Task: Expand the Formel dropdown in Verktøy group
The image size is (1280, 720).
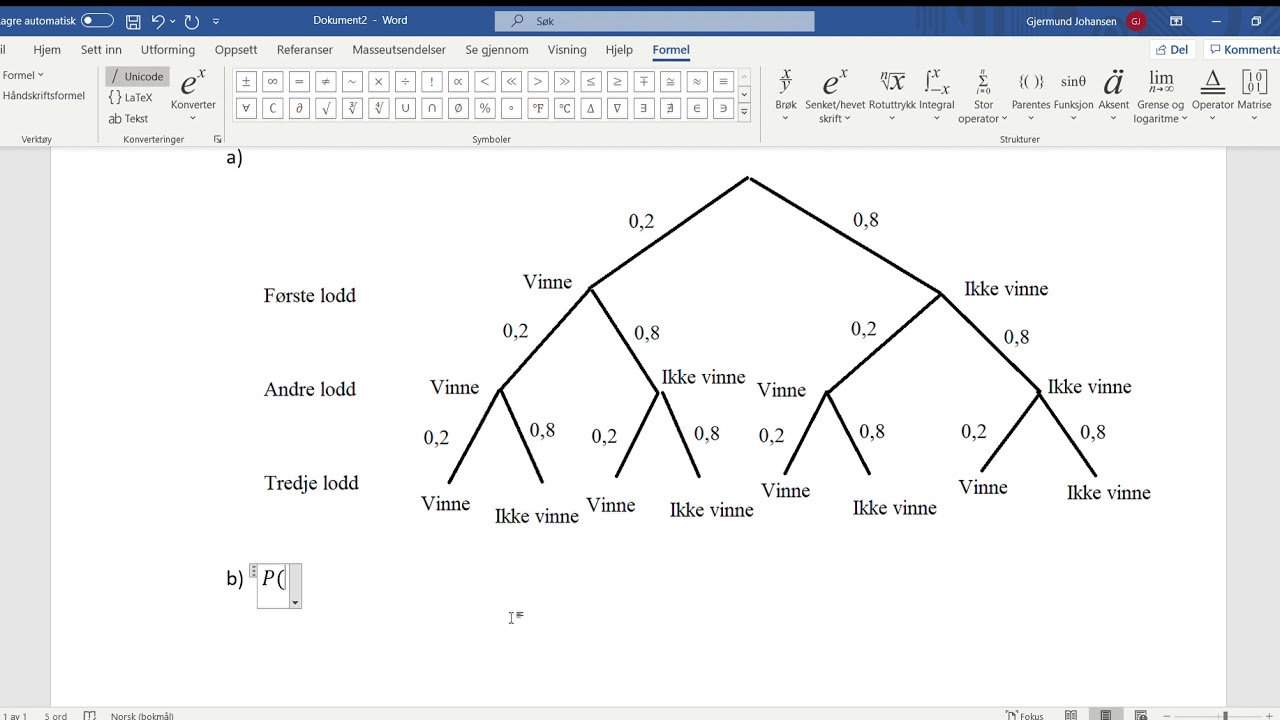Action: pos(23,75)
